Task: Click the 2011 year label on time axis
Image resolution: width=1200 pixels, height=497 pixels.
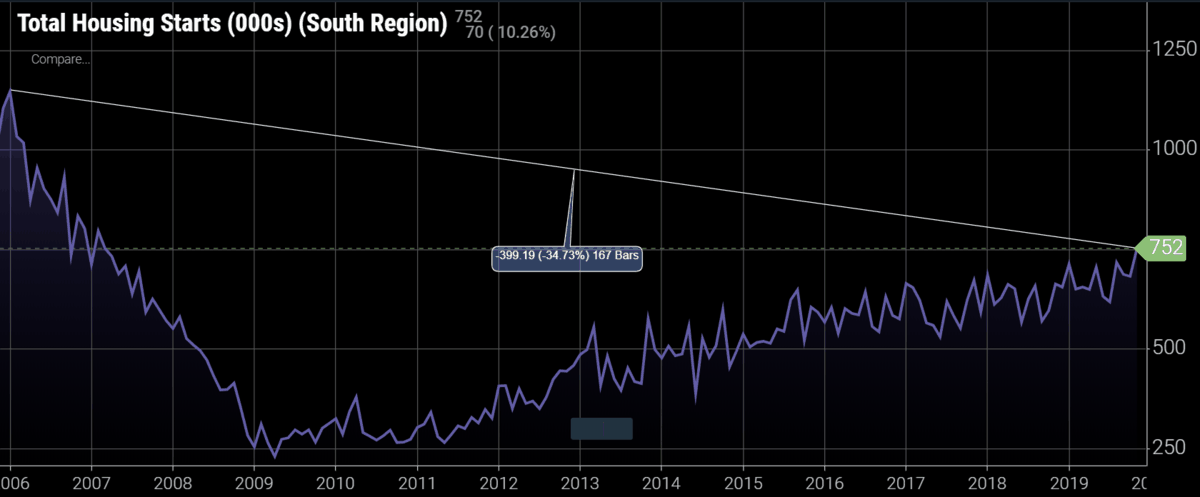Action: [416, 483]
